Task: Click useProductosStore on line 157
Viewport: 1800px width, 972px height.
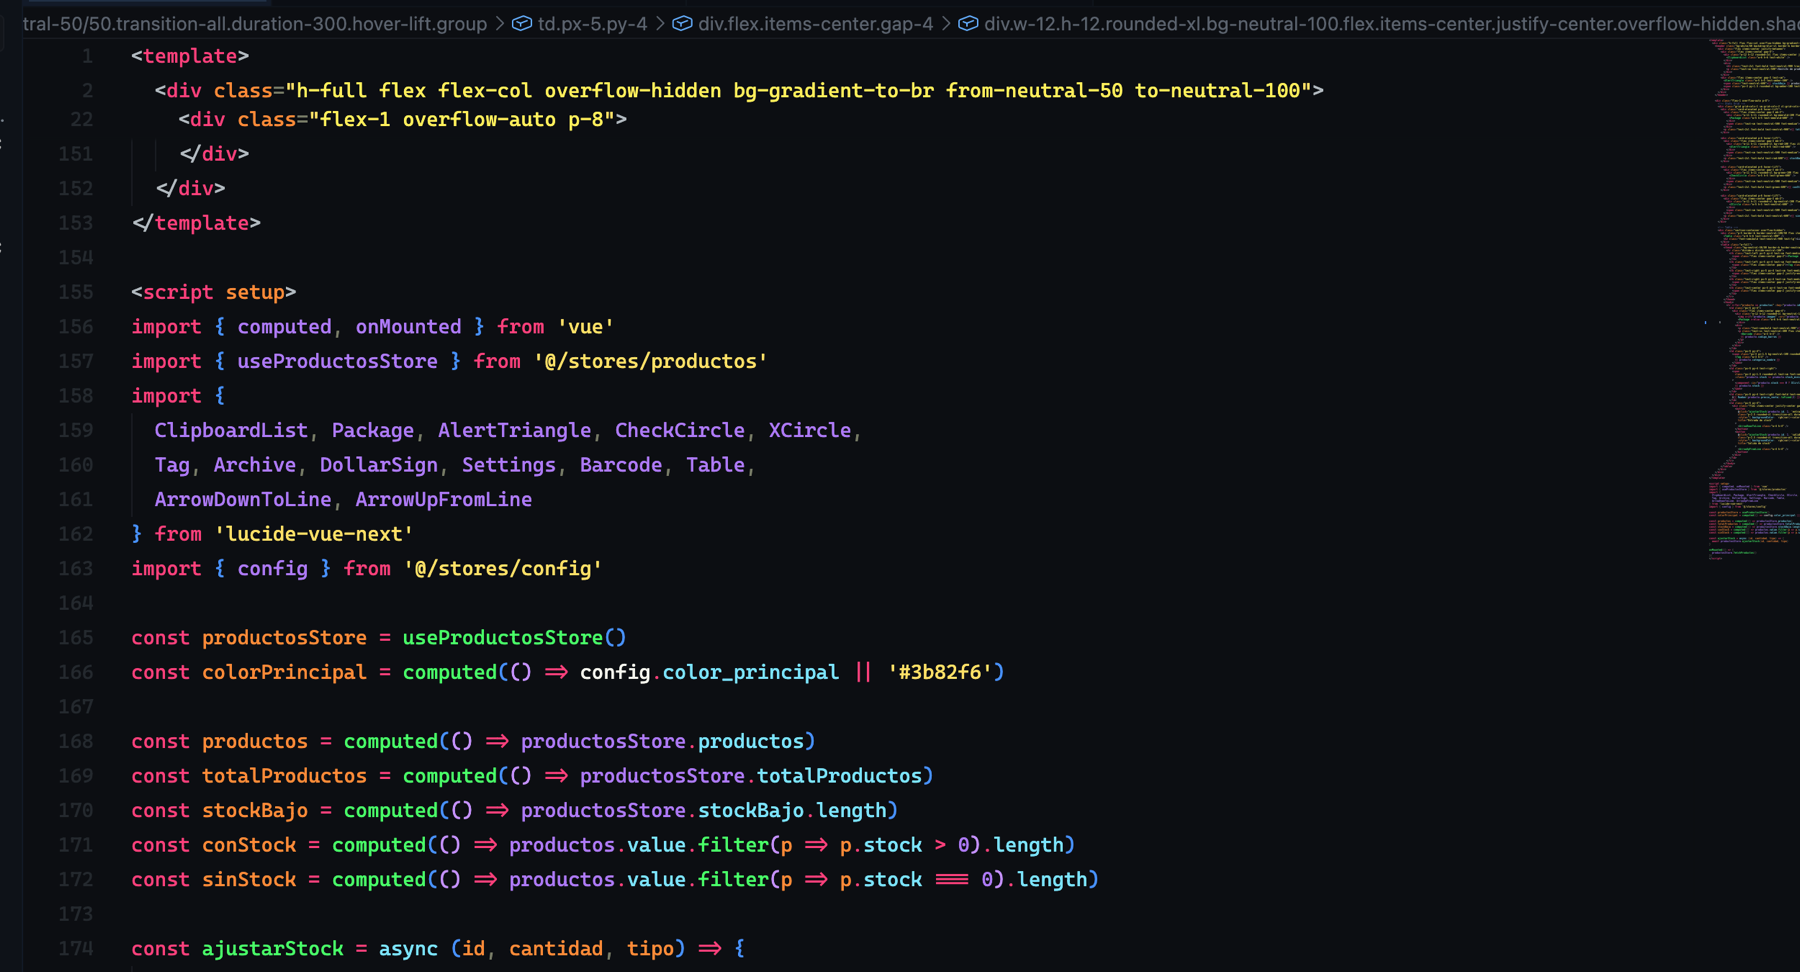Action: [337, 361]
